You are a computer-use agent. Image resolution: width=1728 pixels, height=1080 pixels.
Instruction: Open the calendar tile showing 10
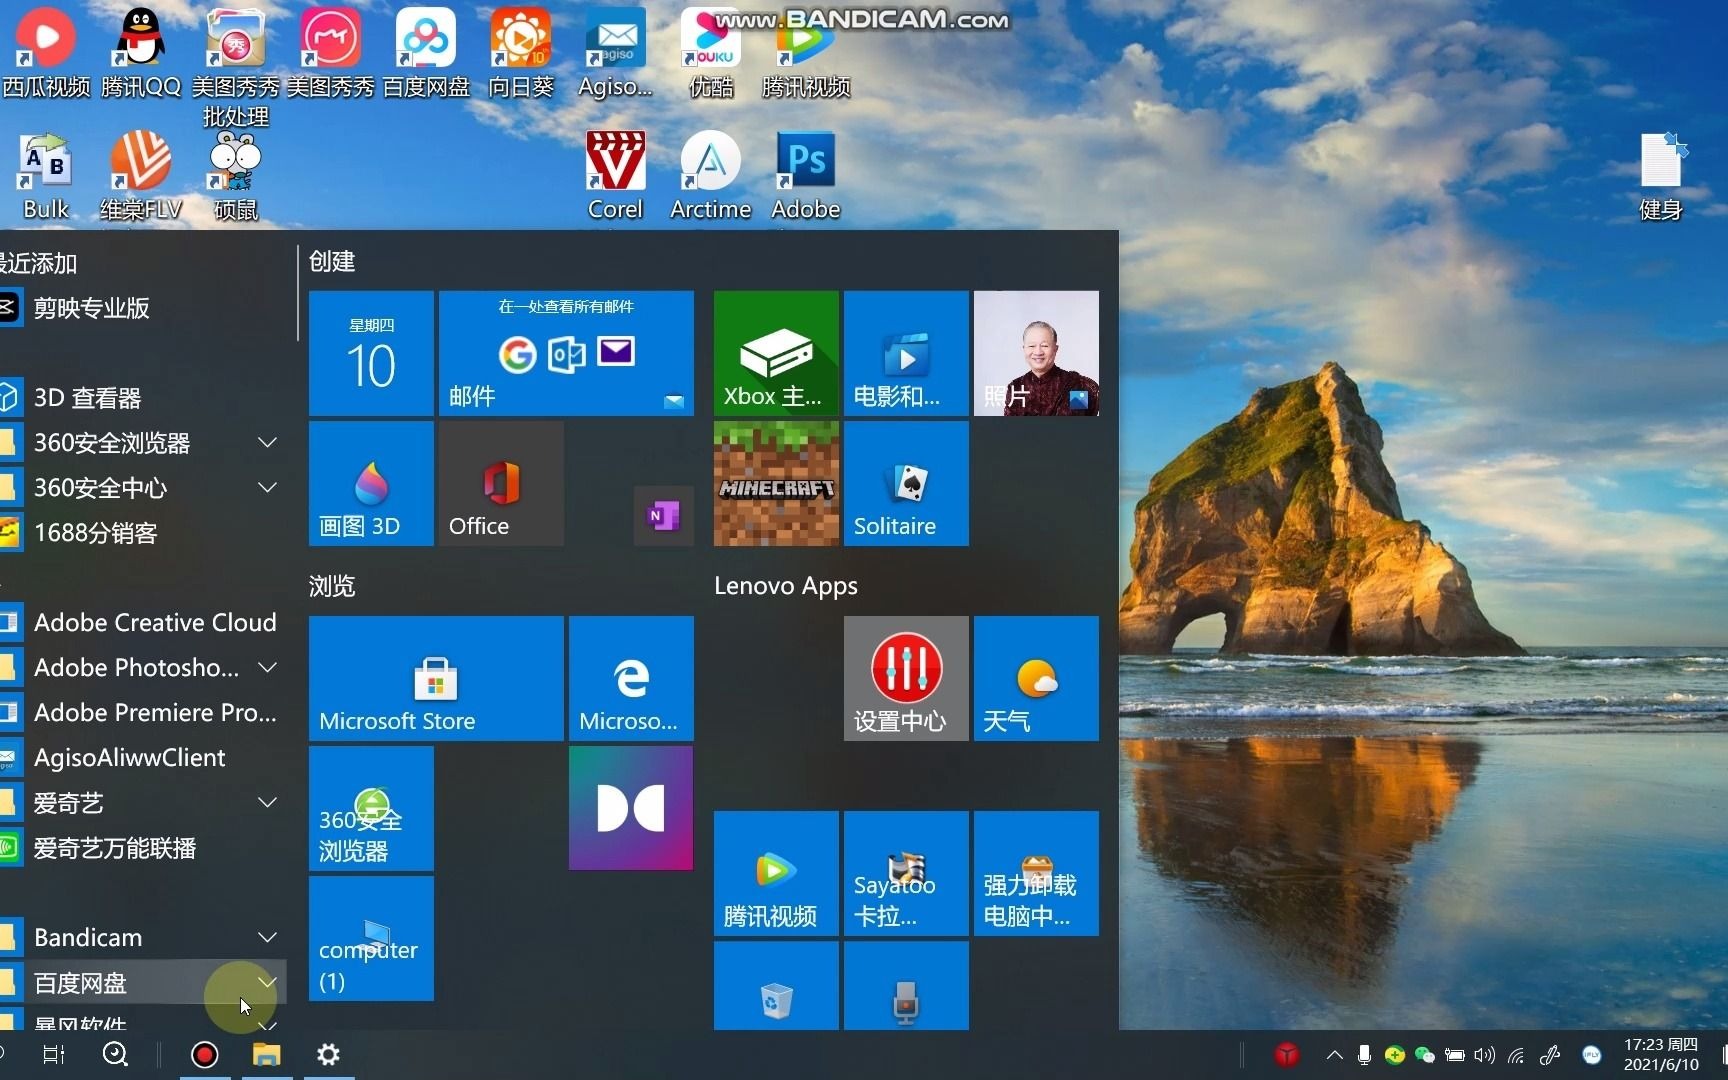[371, 353]
